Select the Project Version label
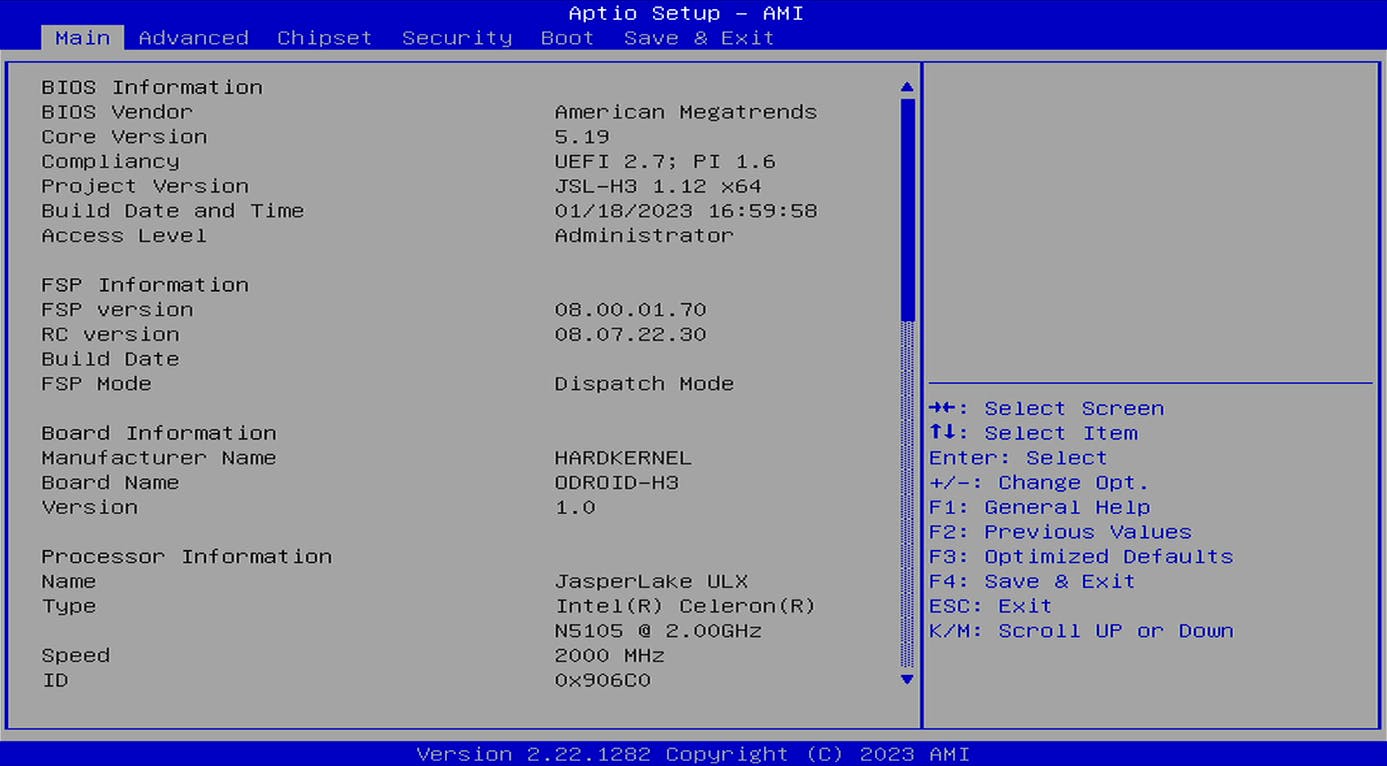The width and height of the screenshot is (1387, 766). tap(145, 186)
